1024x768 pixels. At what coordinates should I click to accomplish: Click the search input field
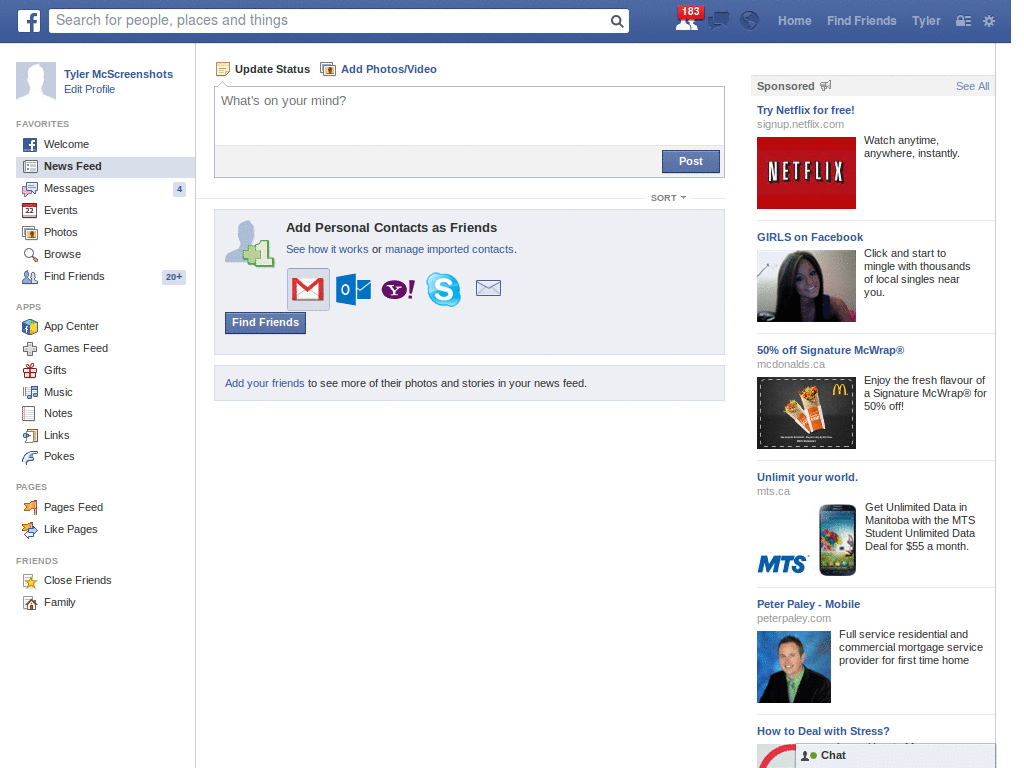[x=330, y=21]
